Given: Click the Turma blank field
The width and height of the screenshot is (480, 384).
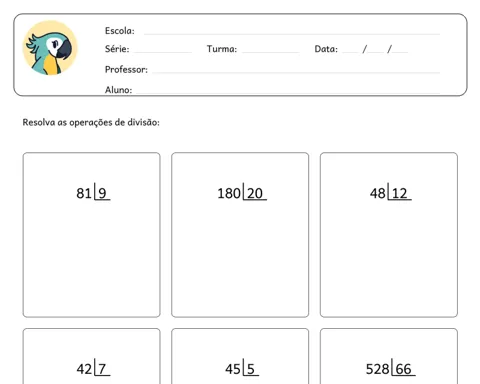Looking at the screenshot, I should point(270,52).
